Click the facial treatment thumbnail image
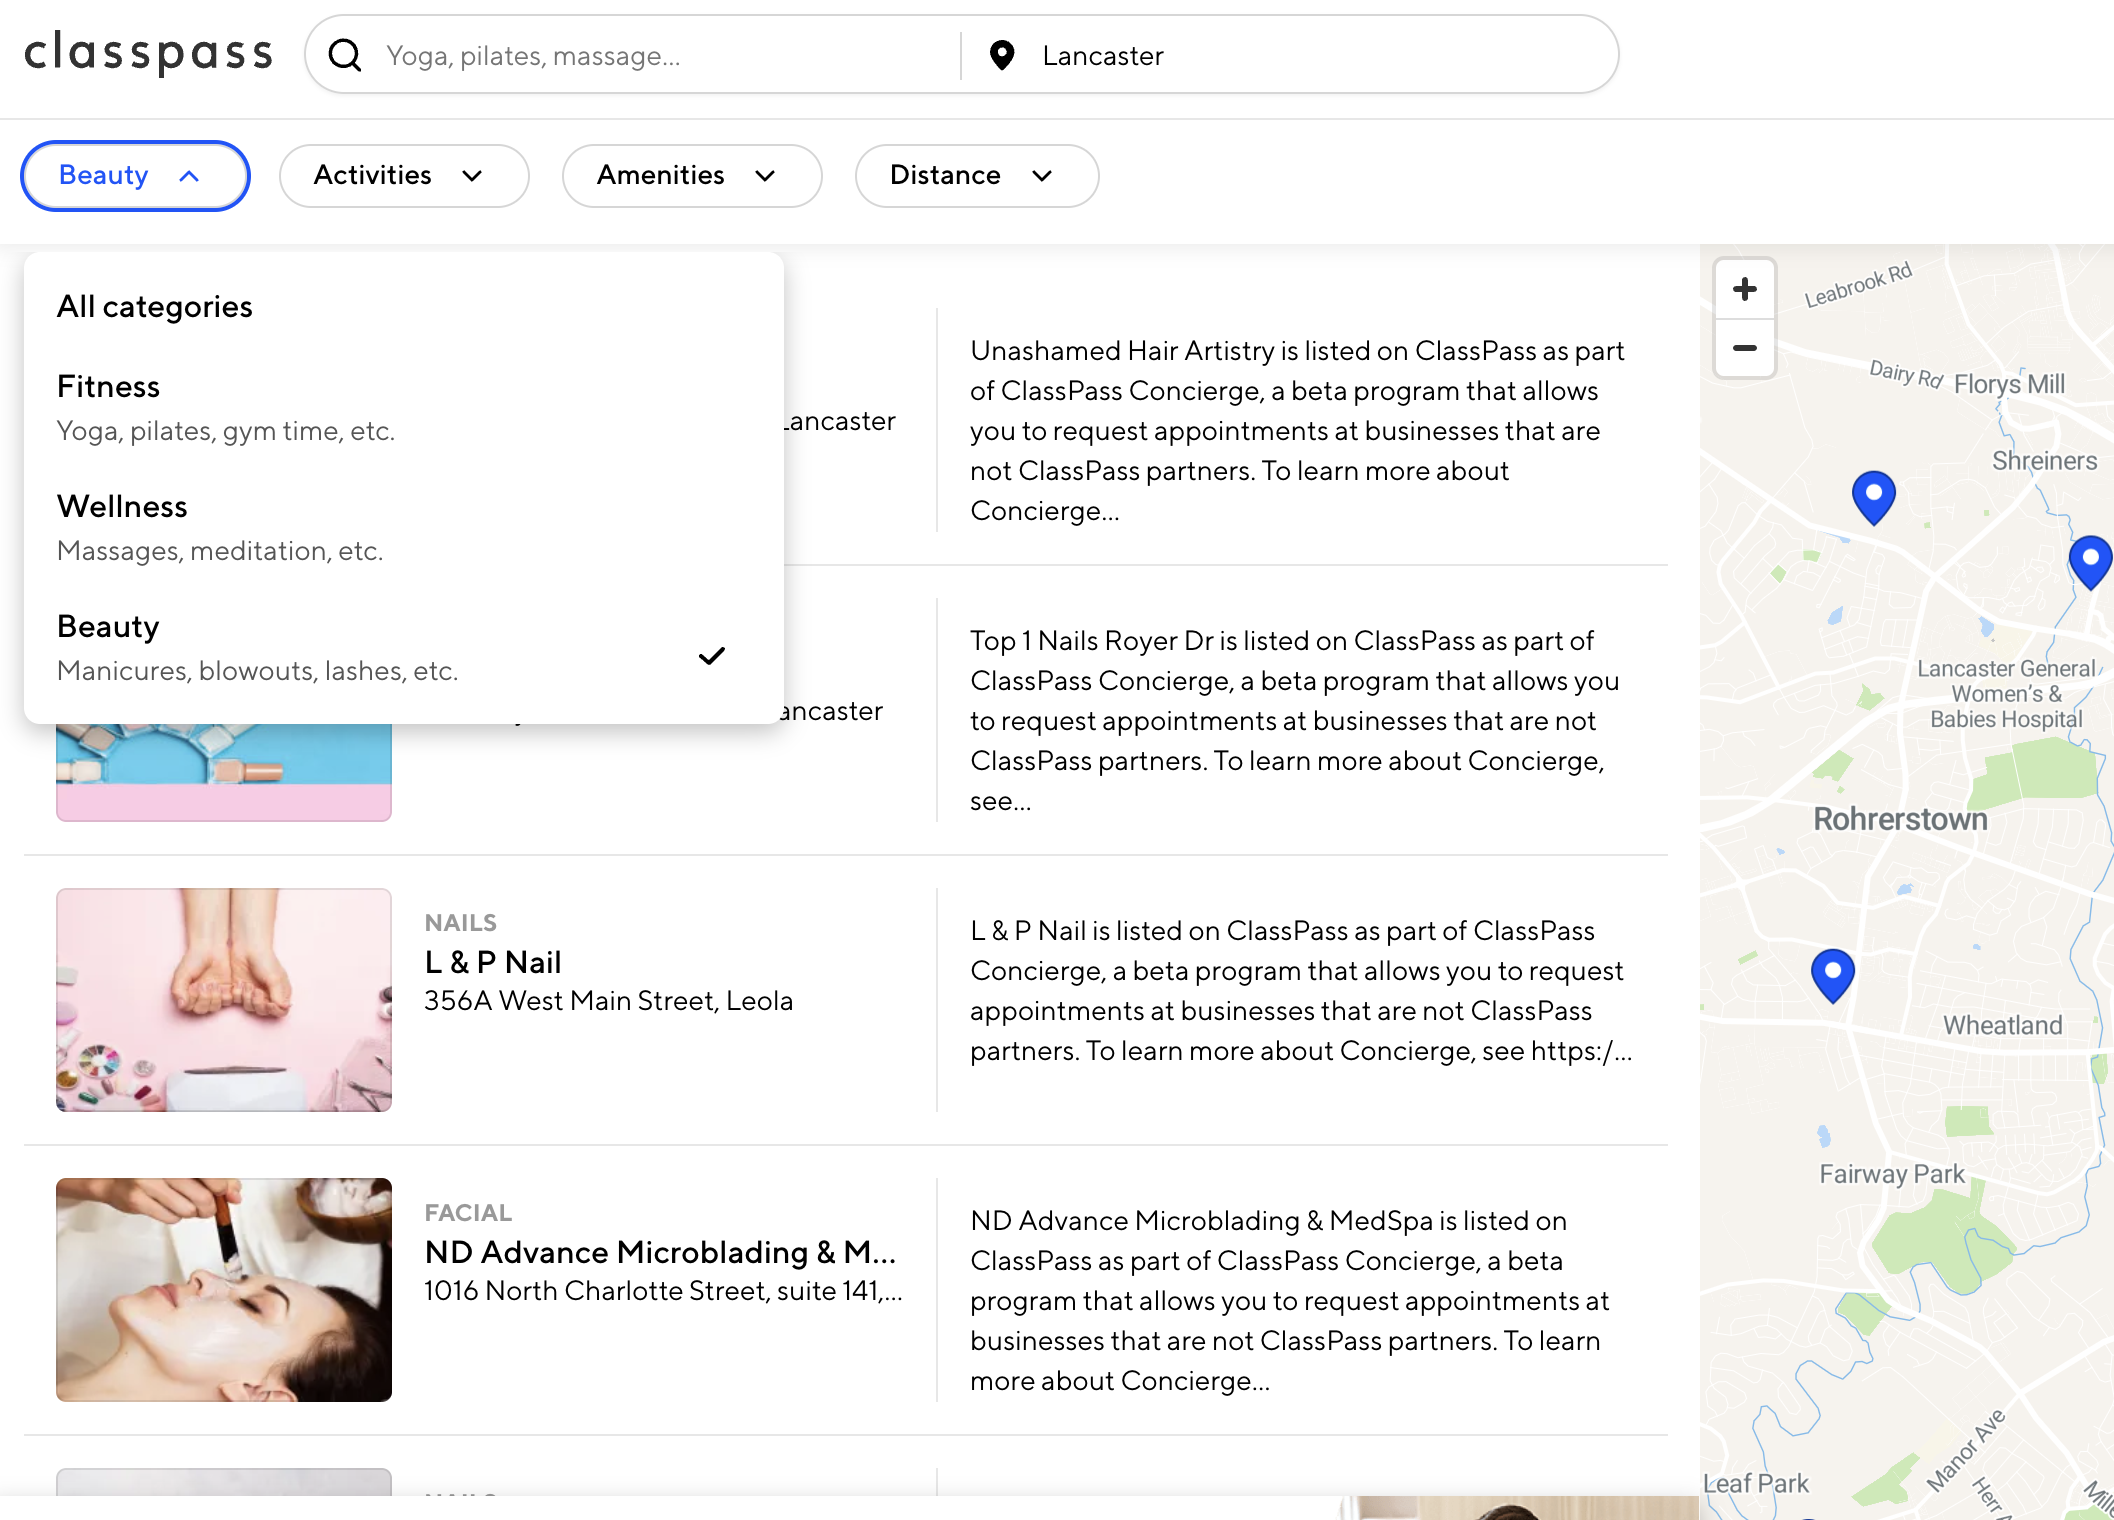The width and height of the screenshot is (2114, 1520). pyautogui.click(x=224, y=1290)
